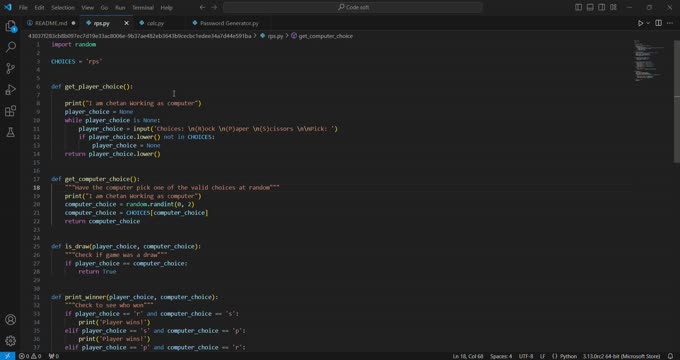Open More Actions ellipsis in editor toolbar

pyautogui.click(x=670, y=23)
